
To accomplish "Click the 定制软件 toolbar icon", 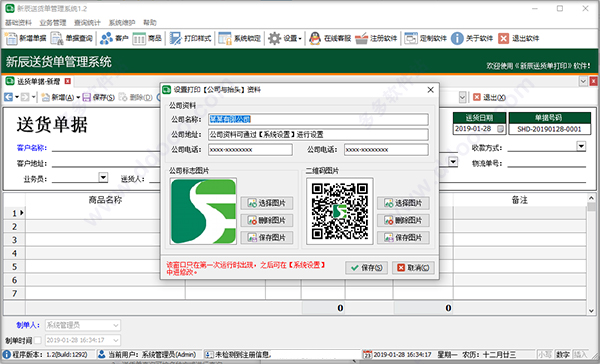I will (426, 38).
